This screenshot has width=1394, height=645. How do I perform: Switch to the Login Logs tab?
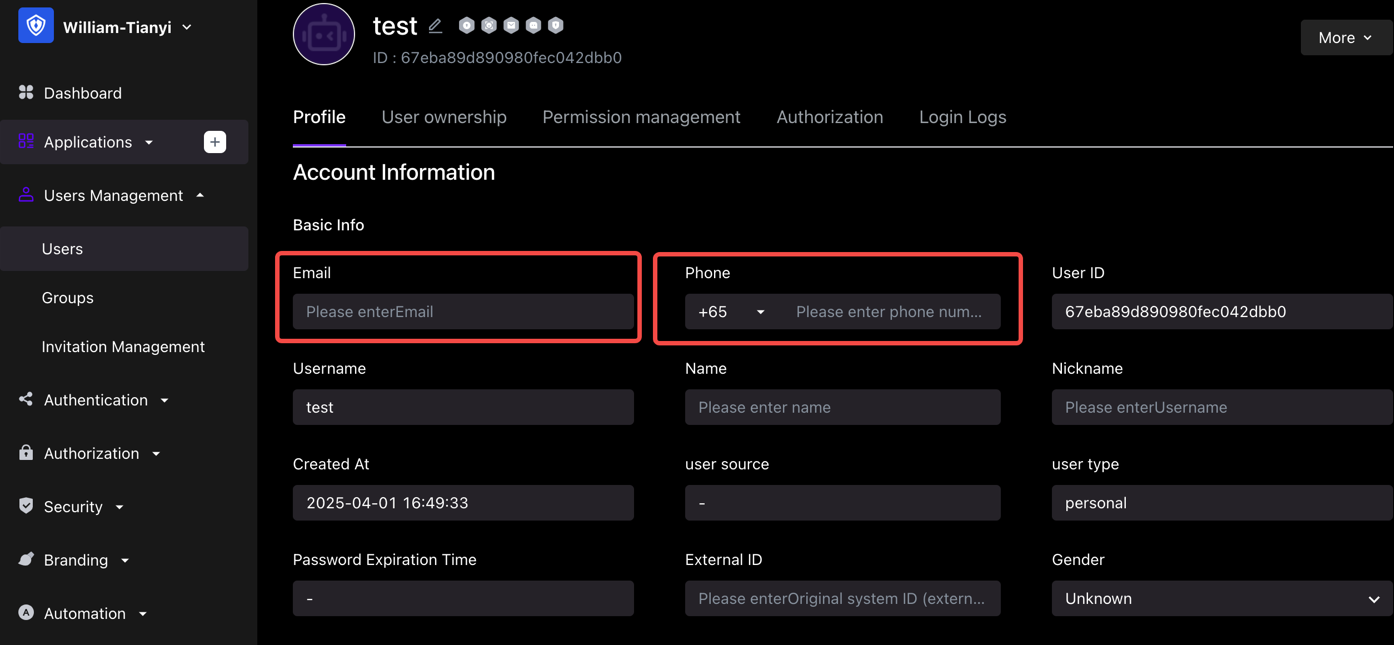(962, 117)
